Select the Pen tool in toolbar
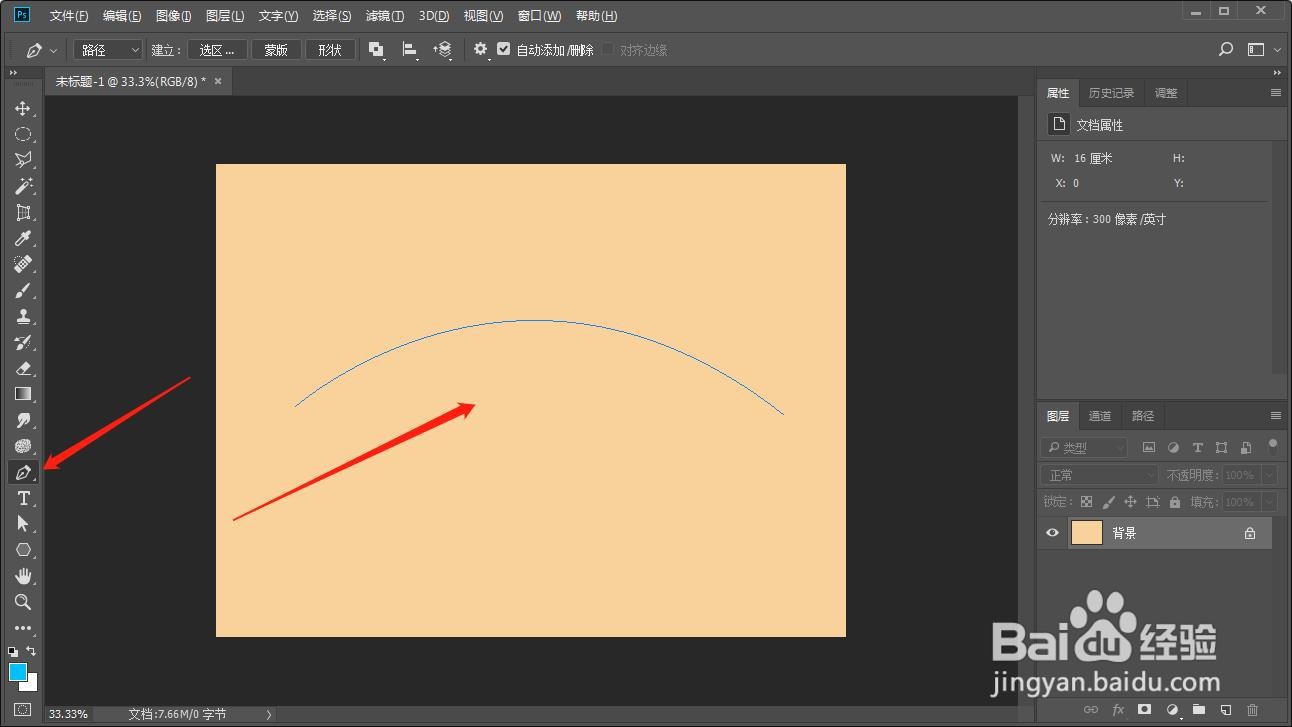 click(23, 472)
